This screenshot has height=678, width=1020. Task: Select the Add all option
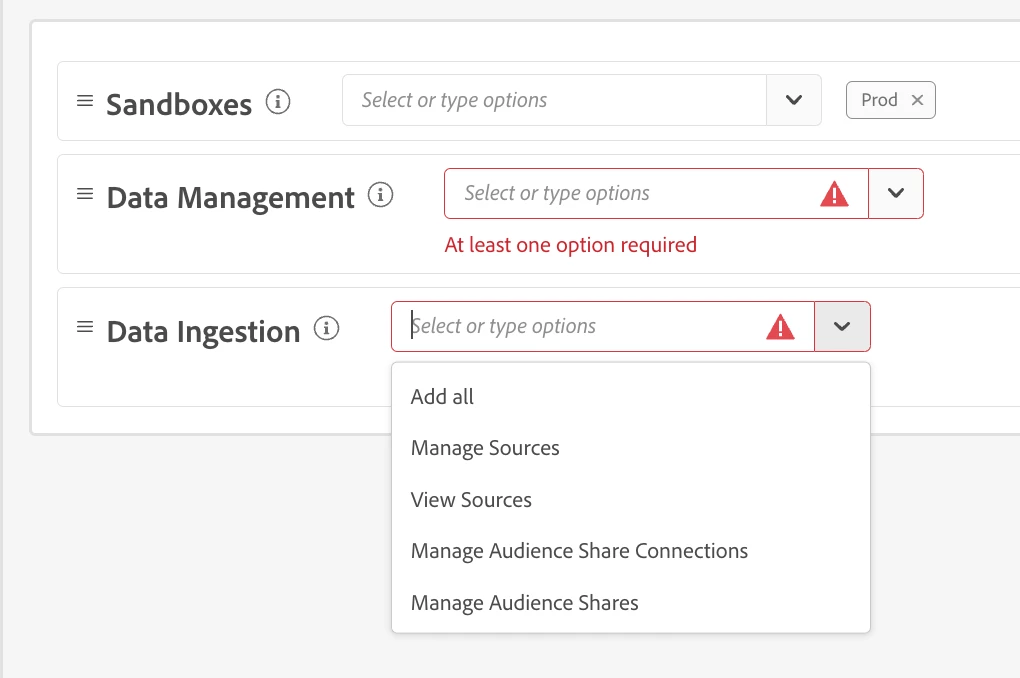[x=442, y=397]
